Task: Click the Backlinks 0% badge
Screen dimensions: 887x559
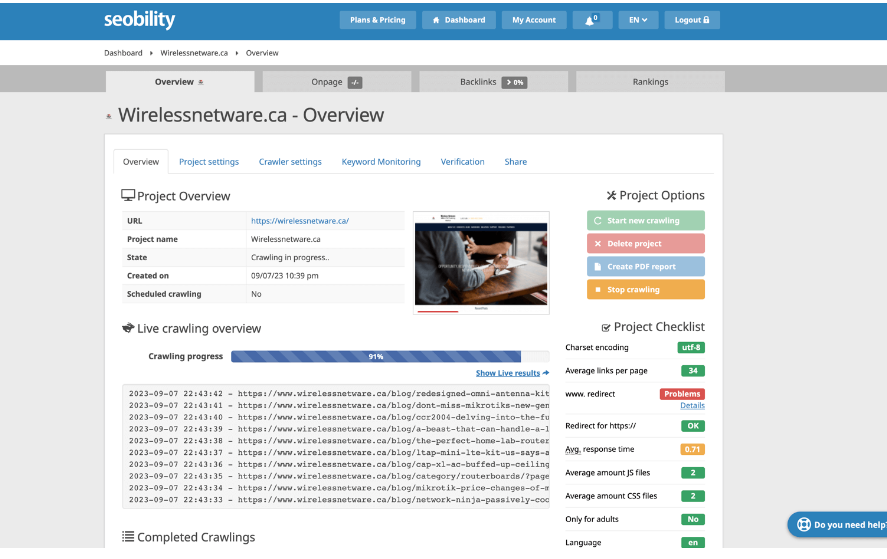Action: click(514, 83)
